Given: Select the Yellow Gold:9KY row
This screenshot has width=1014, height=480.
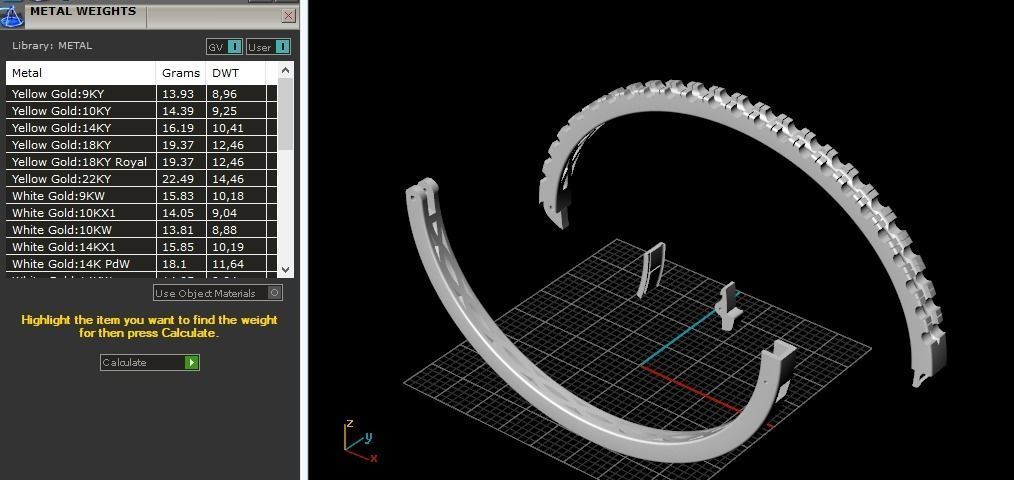Looking at the screenshot, I should pyautogui.click(x=142, y=94).
